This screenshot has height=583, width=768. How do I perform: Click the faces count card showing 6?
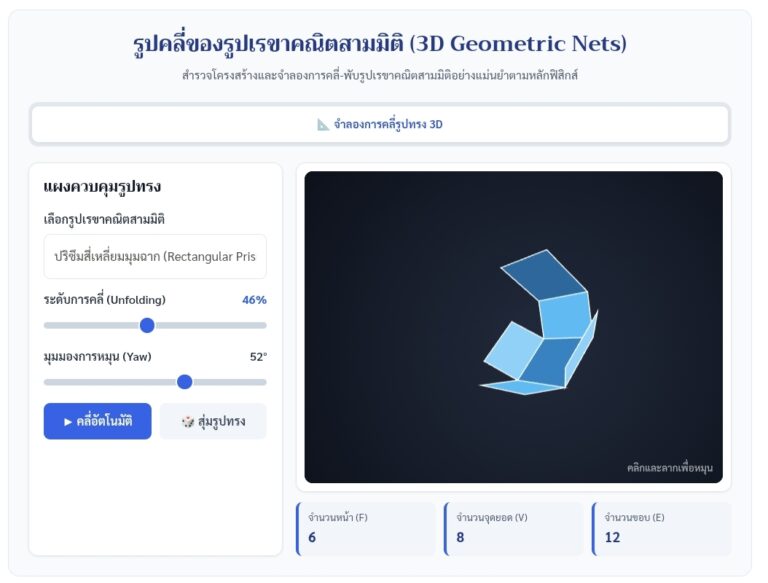pos(366,529)
